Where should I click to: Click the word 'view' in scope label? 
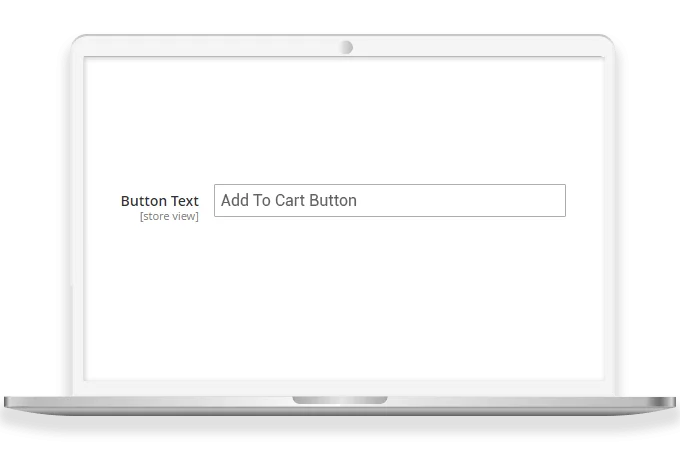[x=185, y=216]
